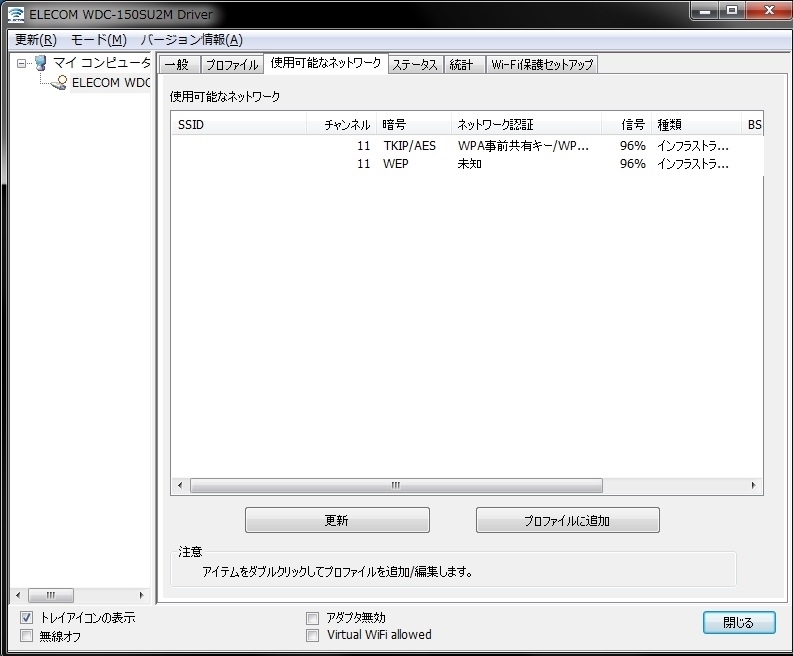793x656 pixels.
Task: Select the TKIP/AES network row
Action: tap(467, 146)
